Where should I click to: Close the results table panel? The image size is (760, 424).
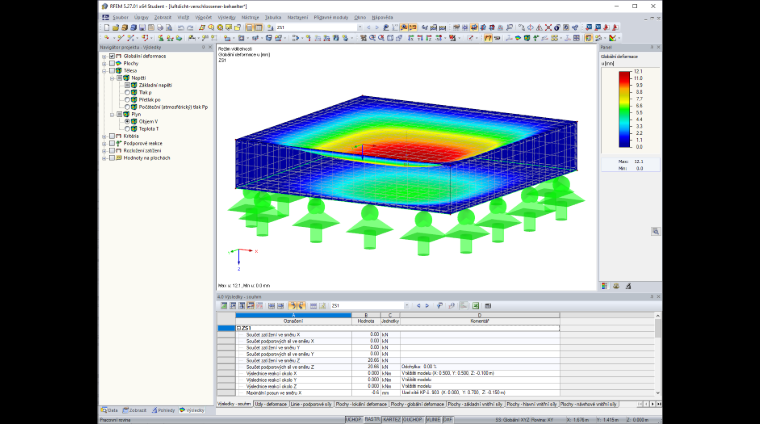click(658, 297)
